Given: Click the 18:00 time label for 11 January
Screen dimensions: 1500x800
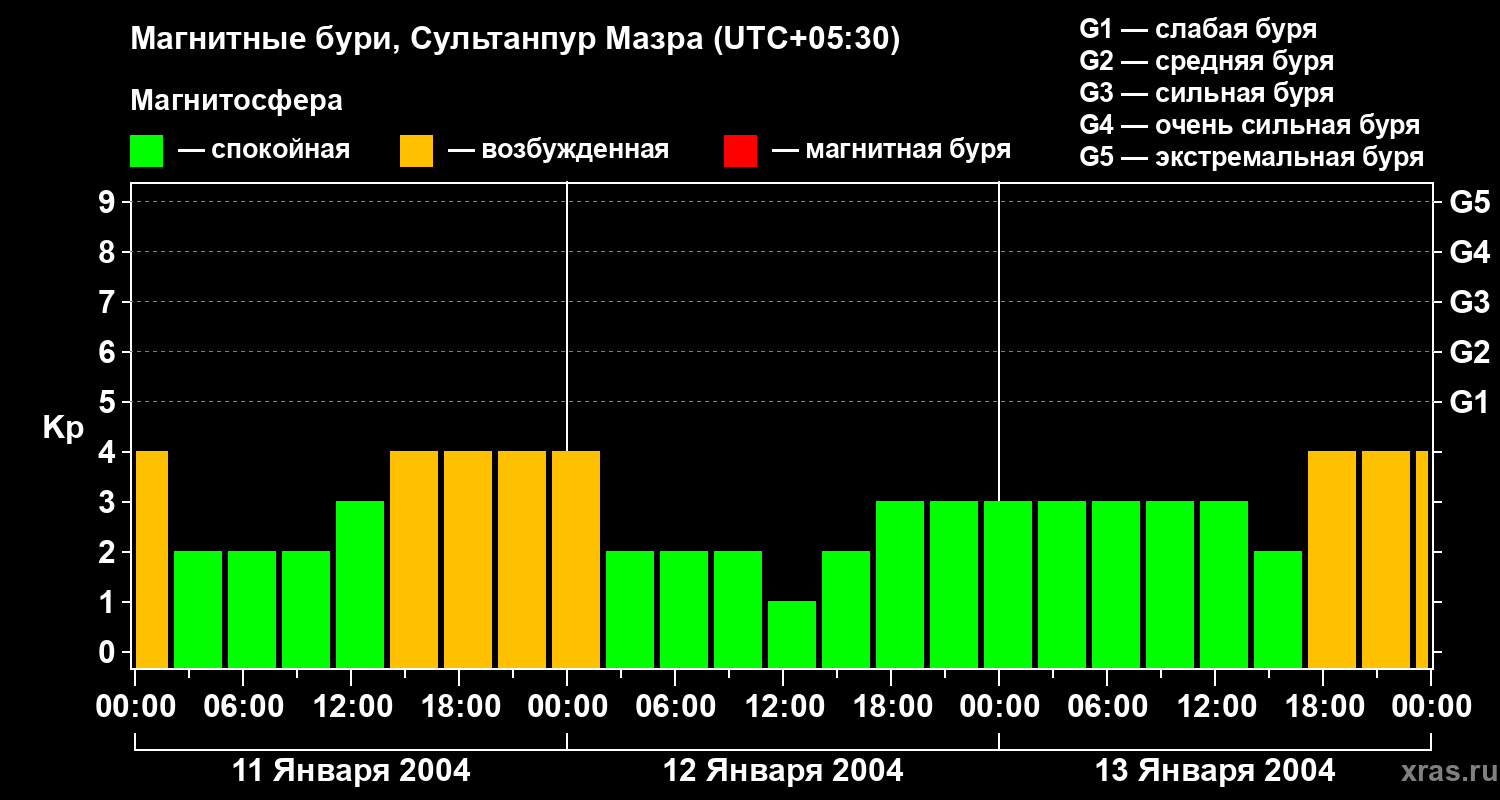Looking at the screenshot, I should [x=459, y=707].
